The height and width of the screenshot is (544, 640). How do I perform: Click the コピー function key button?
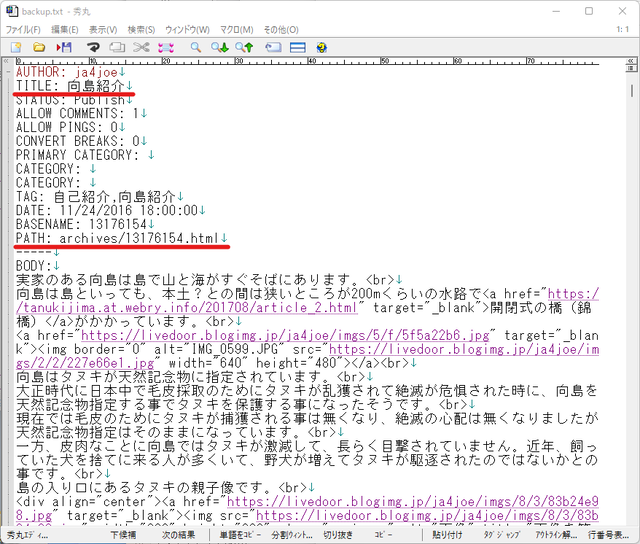click(383, 535)
